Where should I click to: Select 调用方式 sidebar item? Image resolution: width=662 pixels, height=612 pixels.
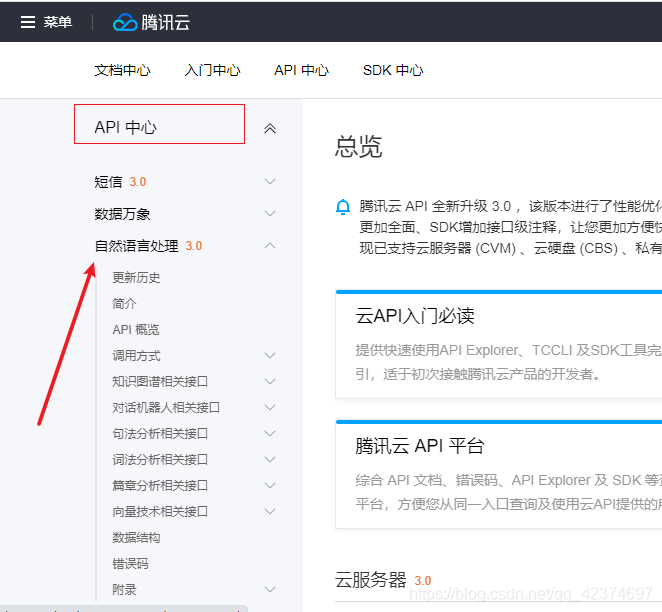pyautogui.click(x=136, y=356)
